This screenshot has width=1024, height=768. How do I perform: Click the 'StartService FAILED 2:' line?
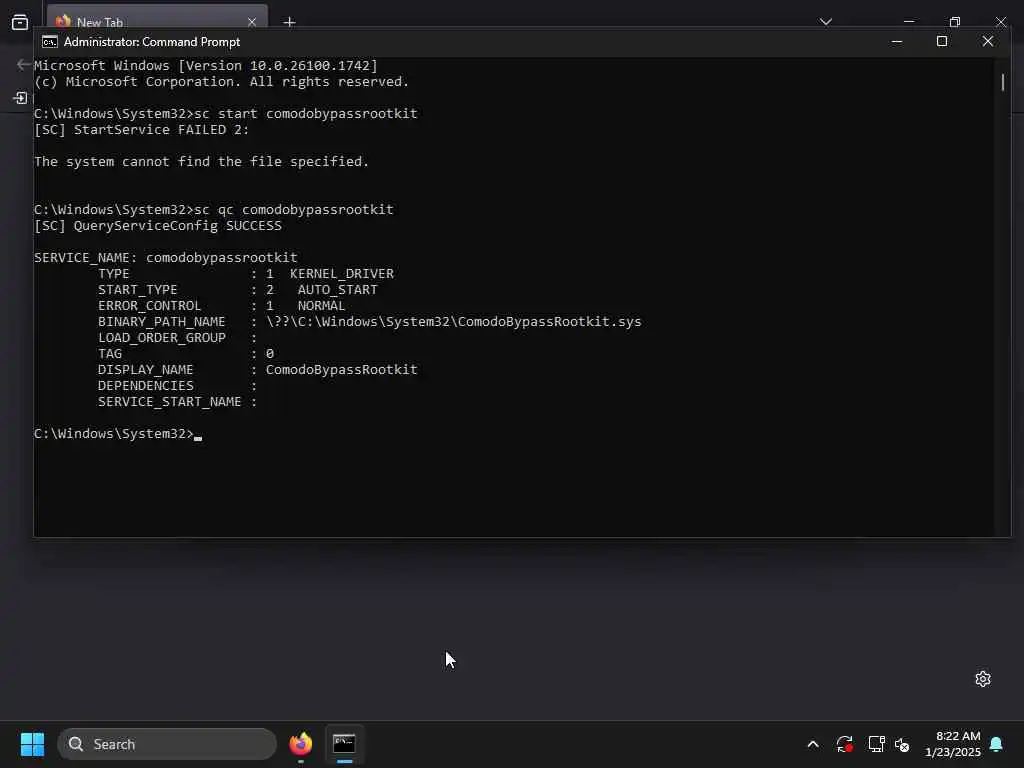pos(141,129)
